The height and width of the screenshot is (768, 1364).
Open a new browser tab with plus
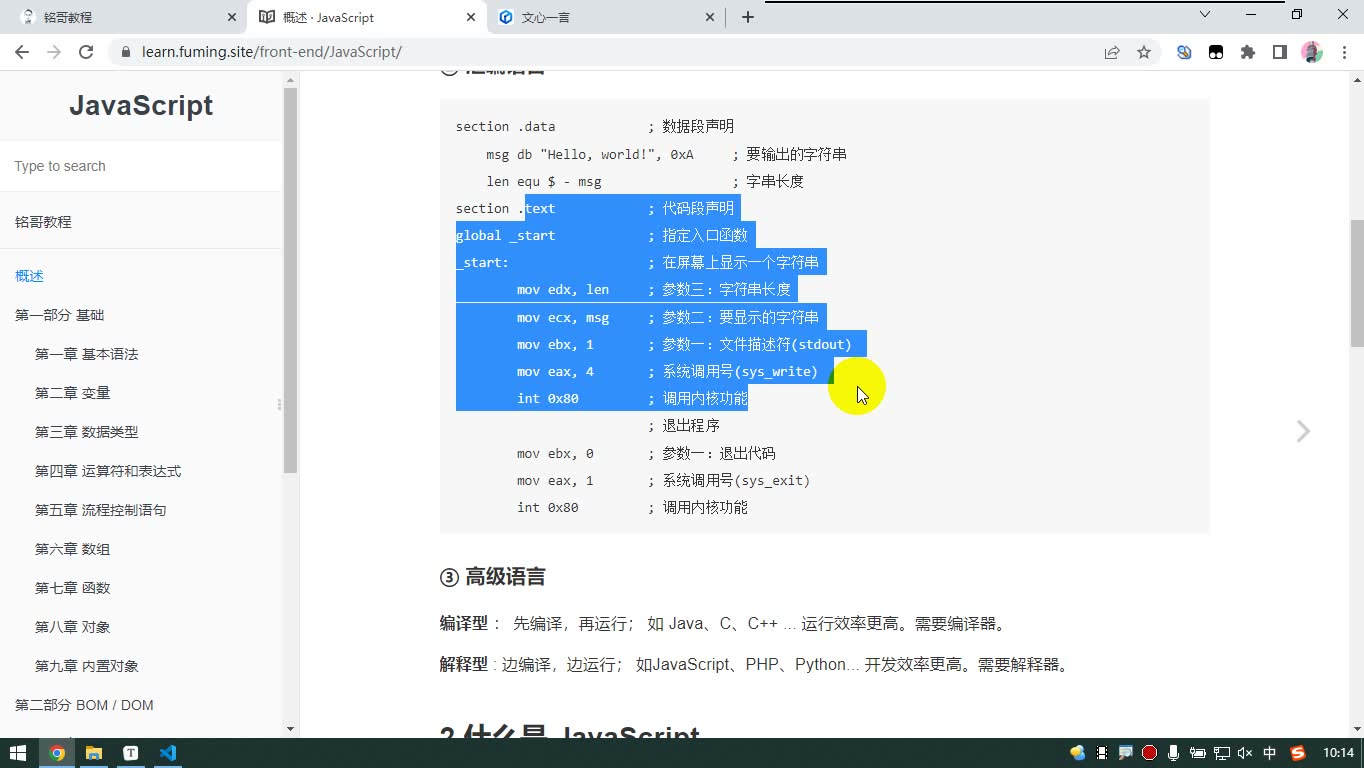click(x=747, y=17)
